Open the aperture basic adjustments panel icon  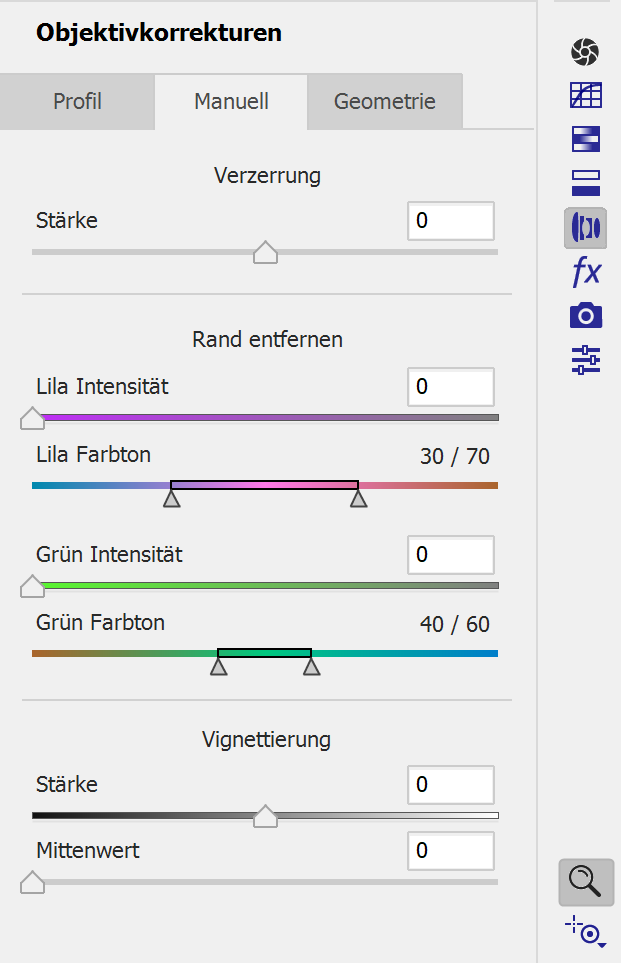585,51
